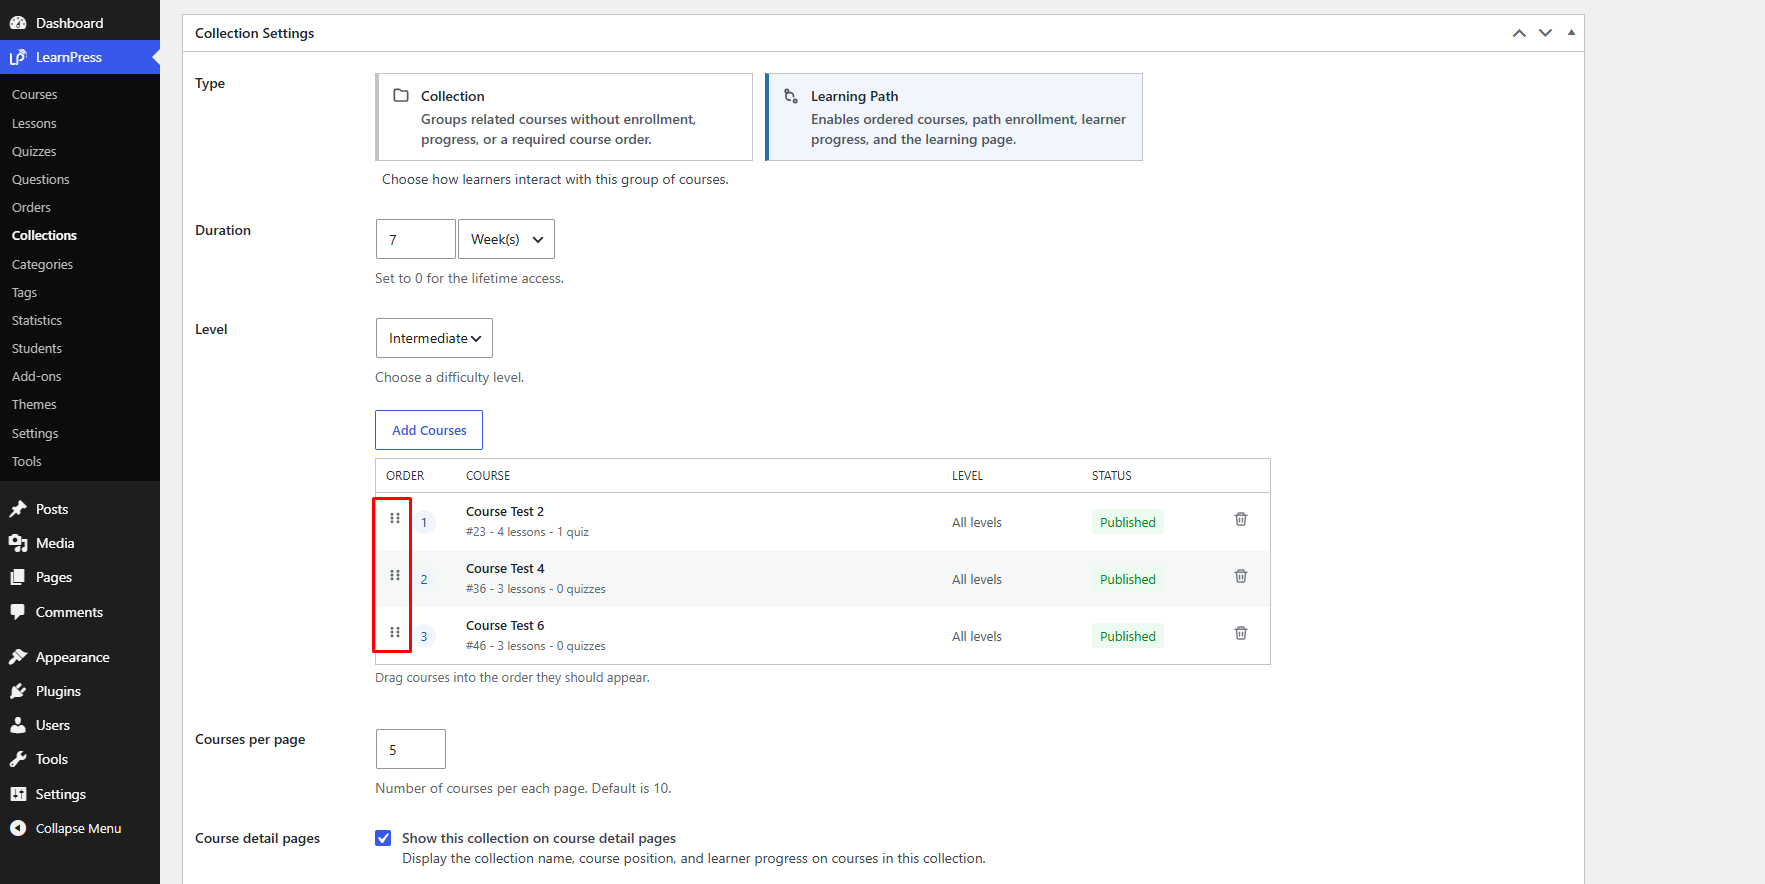This screenshot has height=884, width=1765.
Task: Open Themes submenu item
Action: point(34,405)
